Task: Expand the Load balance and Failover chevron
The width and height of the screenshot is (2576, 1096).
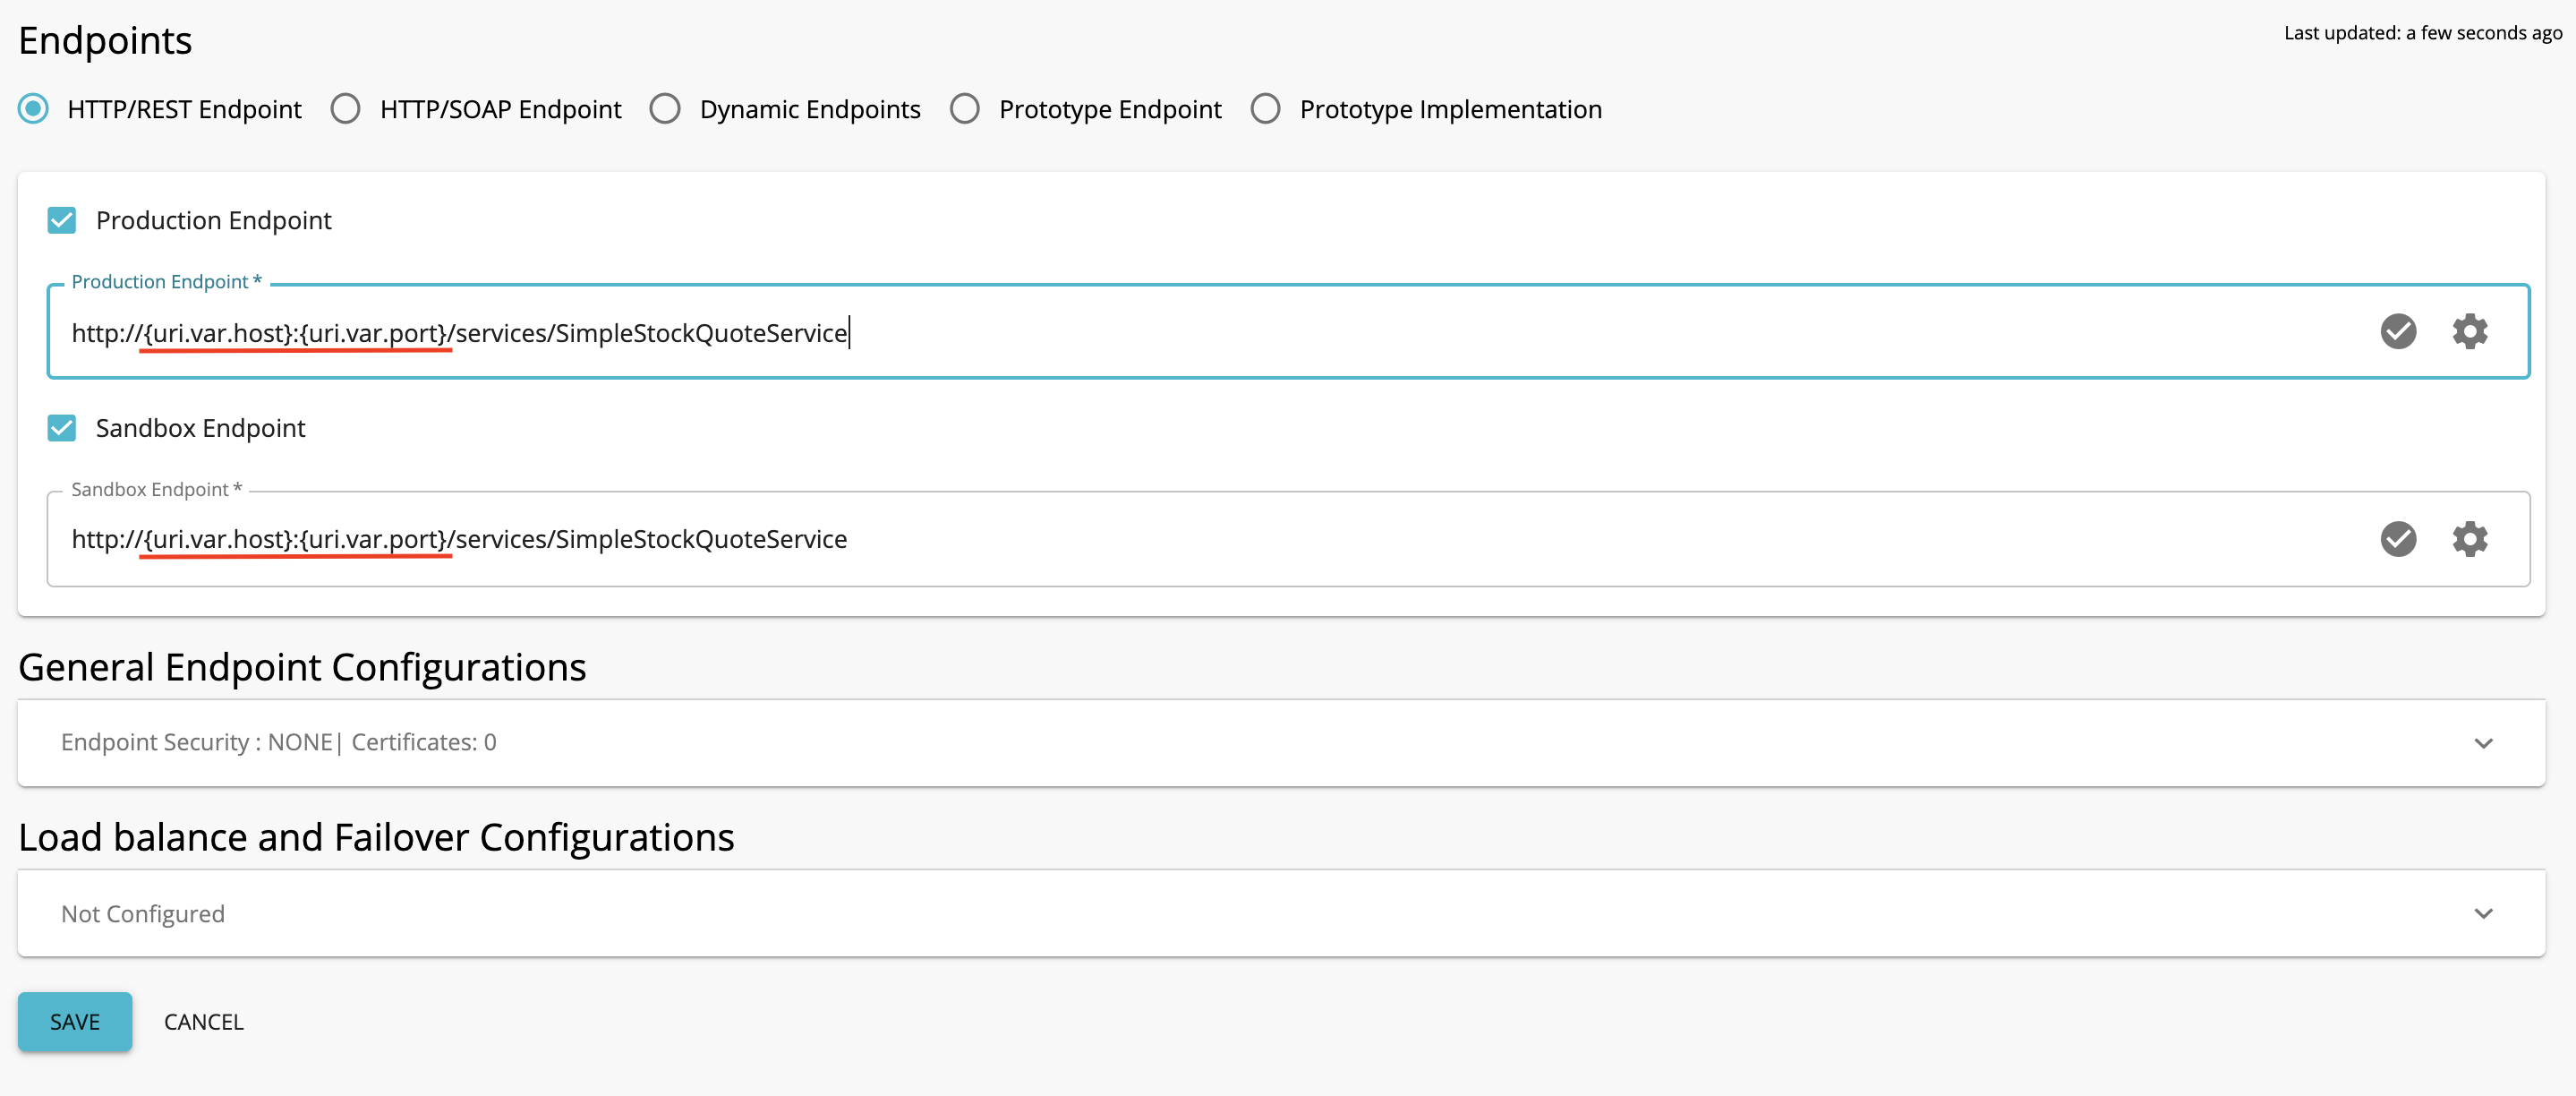Action: coord(2483,913)
